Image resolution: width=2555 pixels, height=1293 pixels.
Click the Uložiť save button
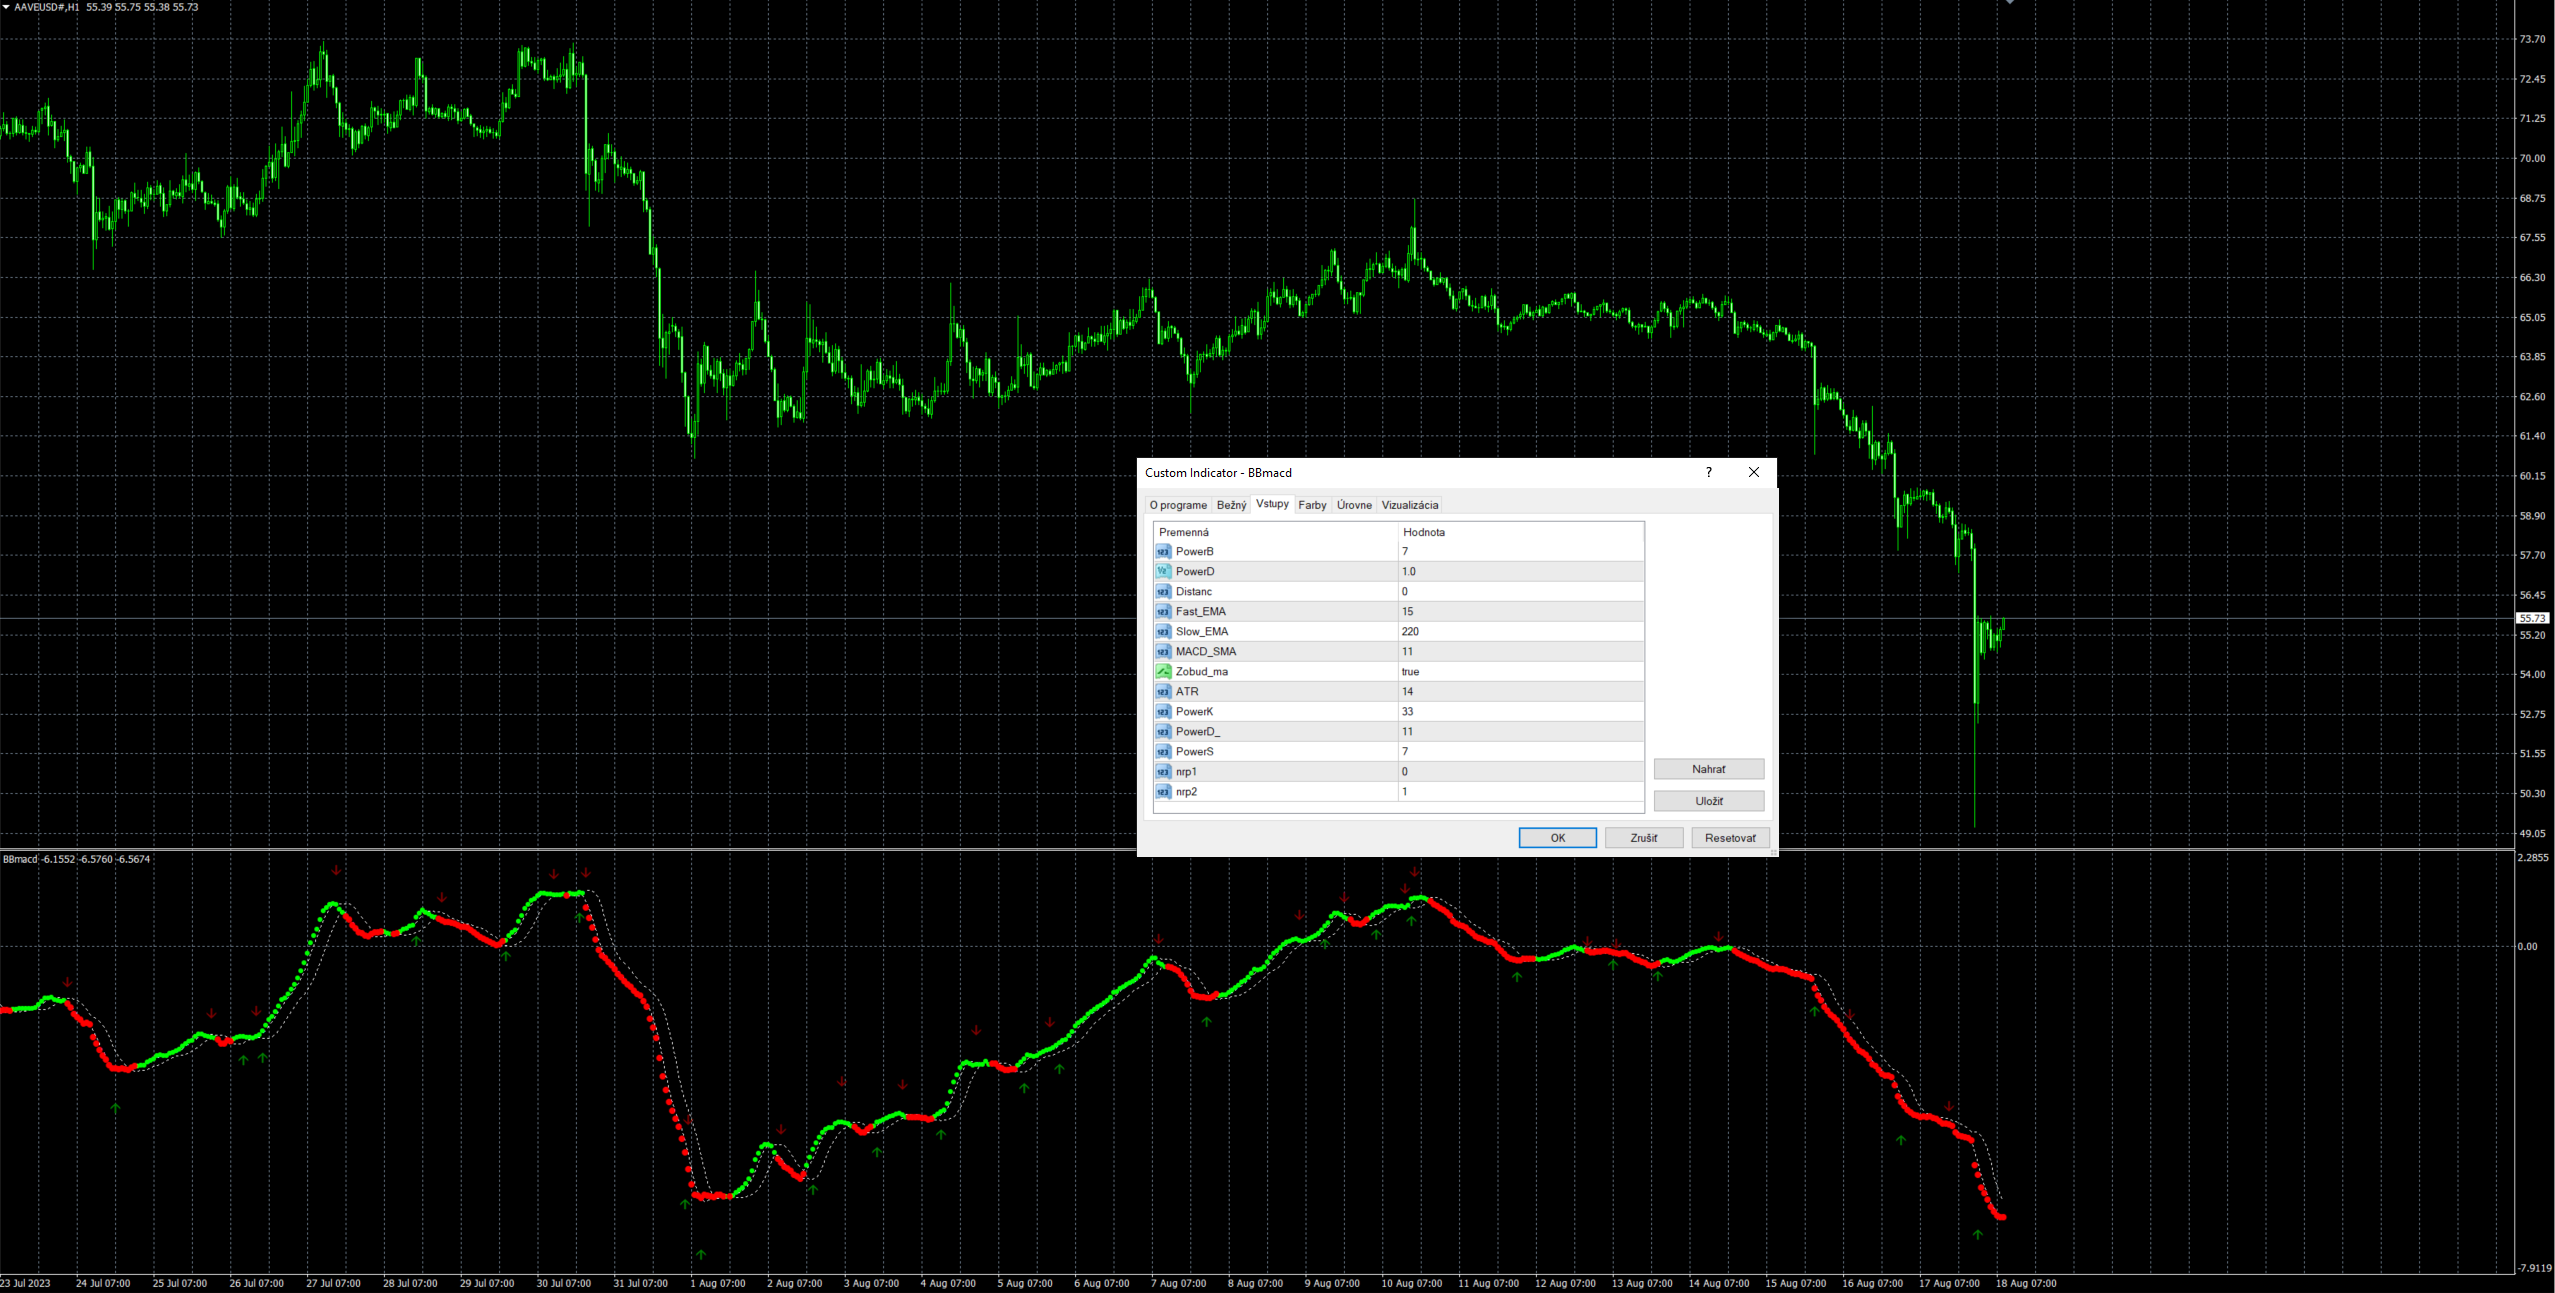point(1708,801)
